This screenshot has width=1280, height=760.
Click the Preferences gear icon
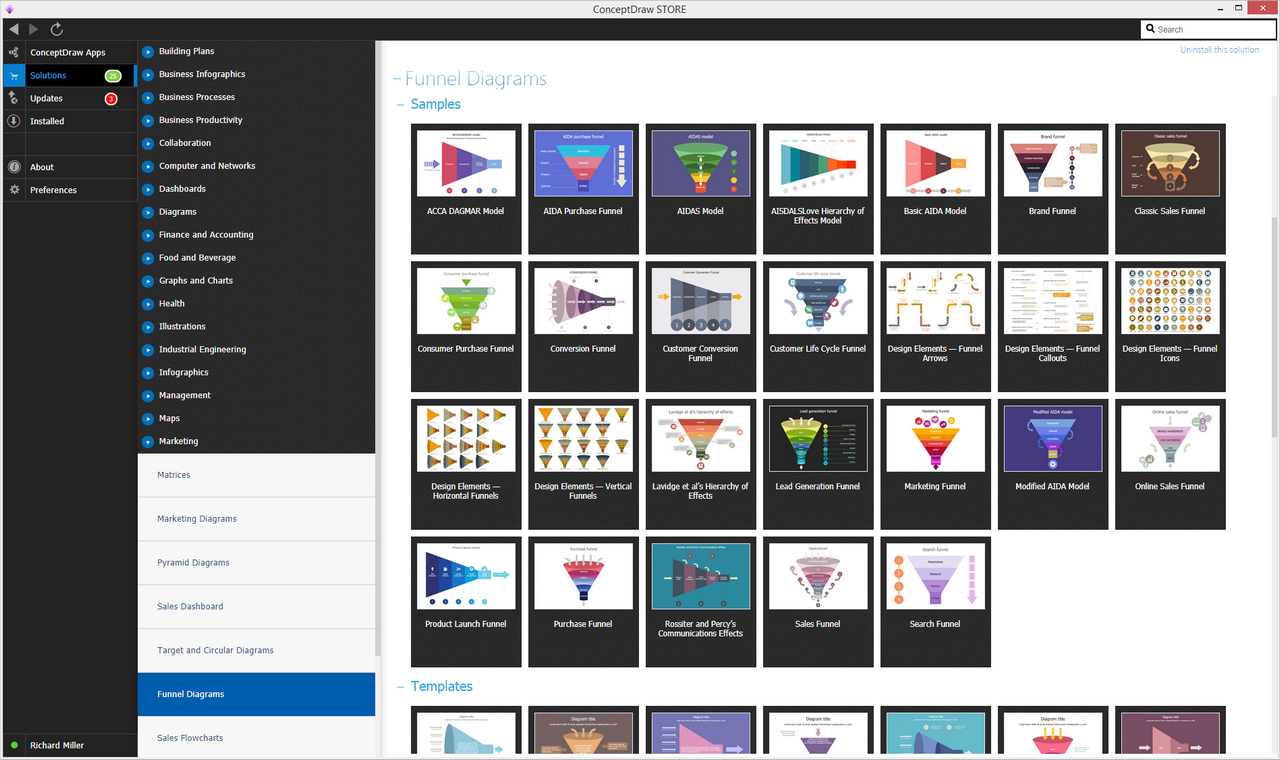(x=14, y=190)
